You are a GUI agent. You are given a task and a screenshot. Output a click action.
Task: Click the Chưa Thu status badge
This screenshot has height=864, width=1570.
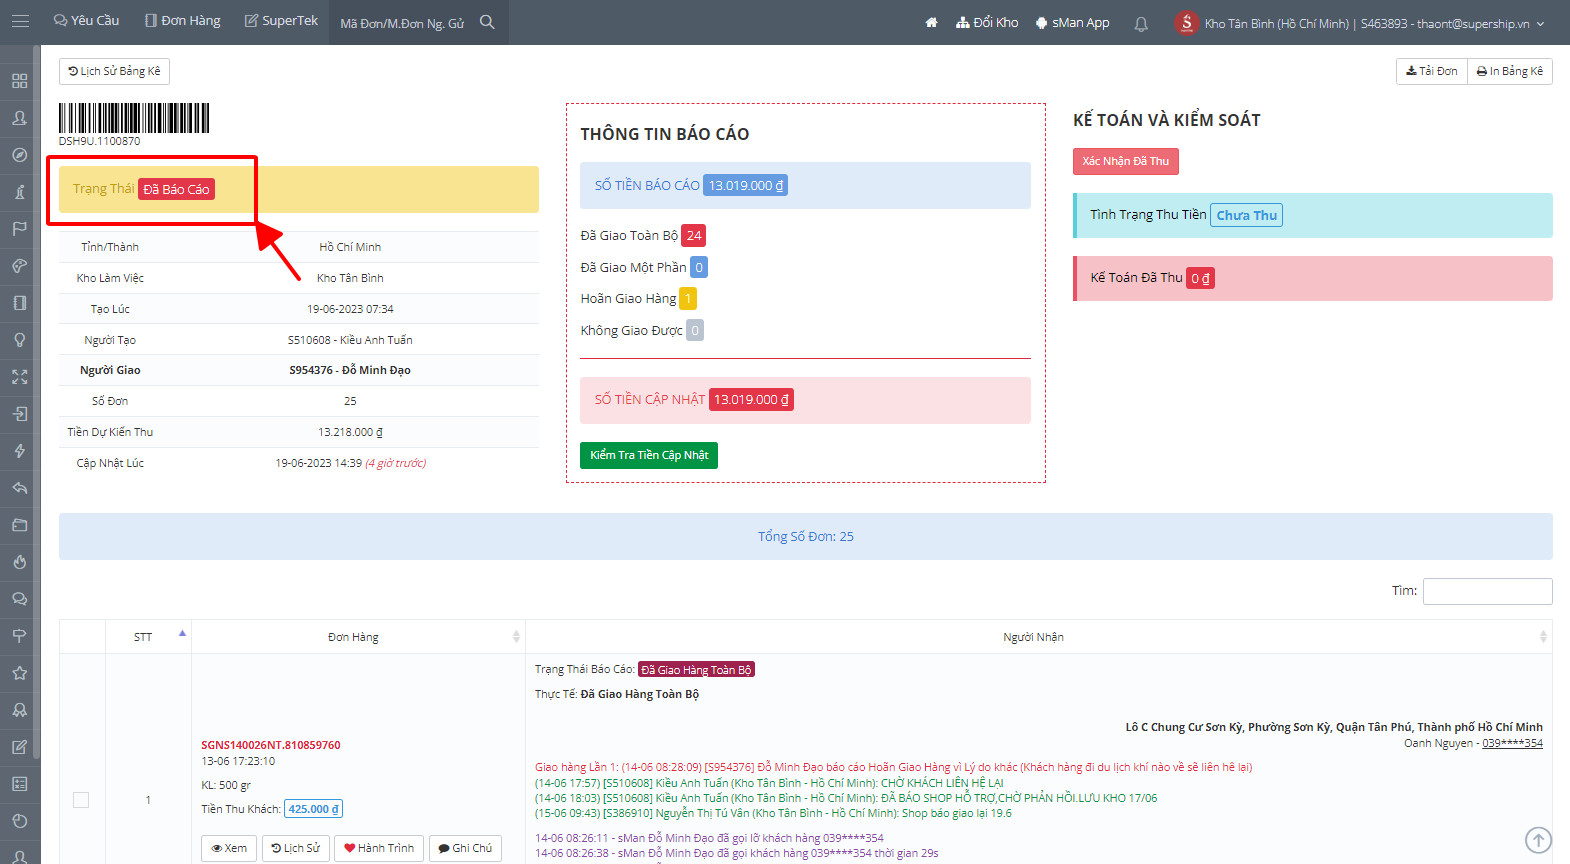point(1247,215)
